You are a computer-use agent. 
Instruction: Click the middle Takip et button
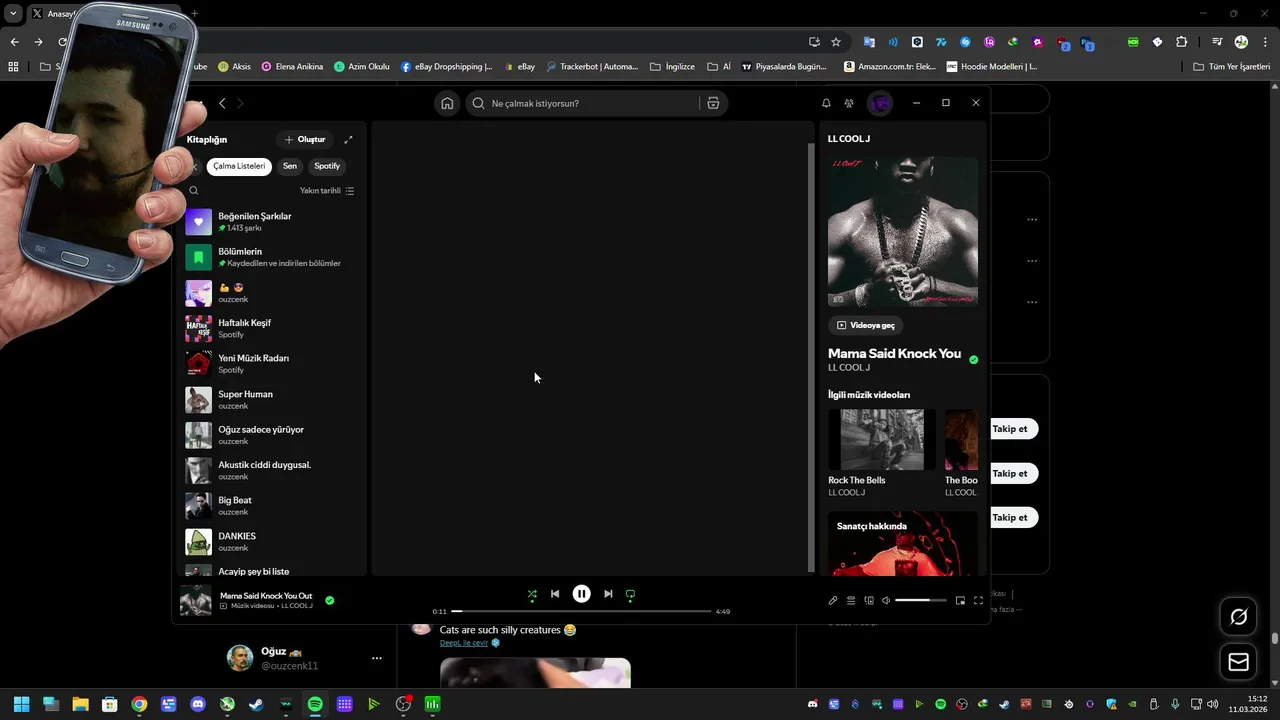point(1010,473)
